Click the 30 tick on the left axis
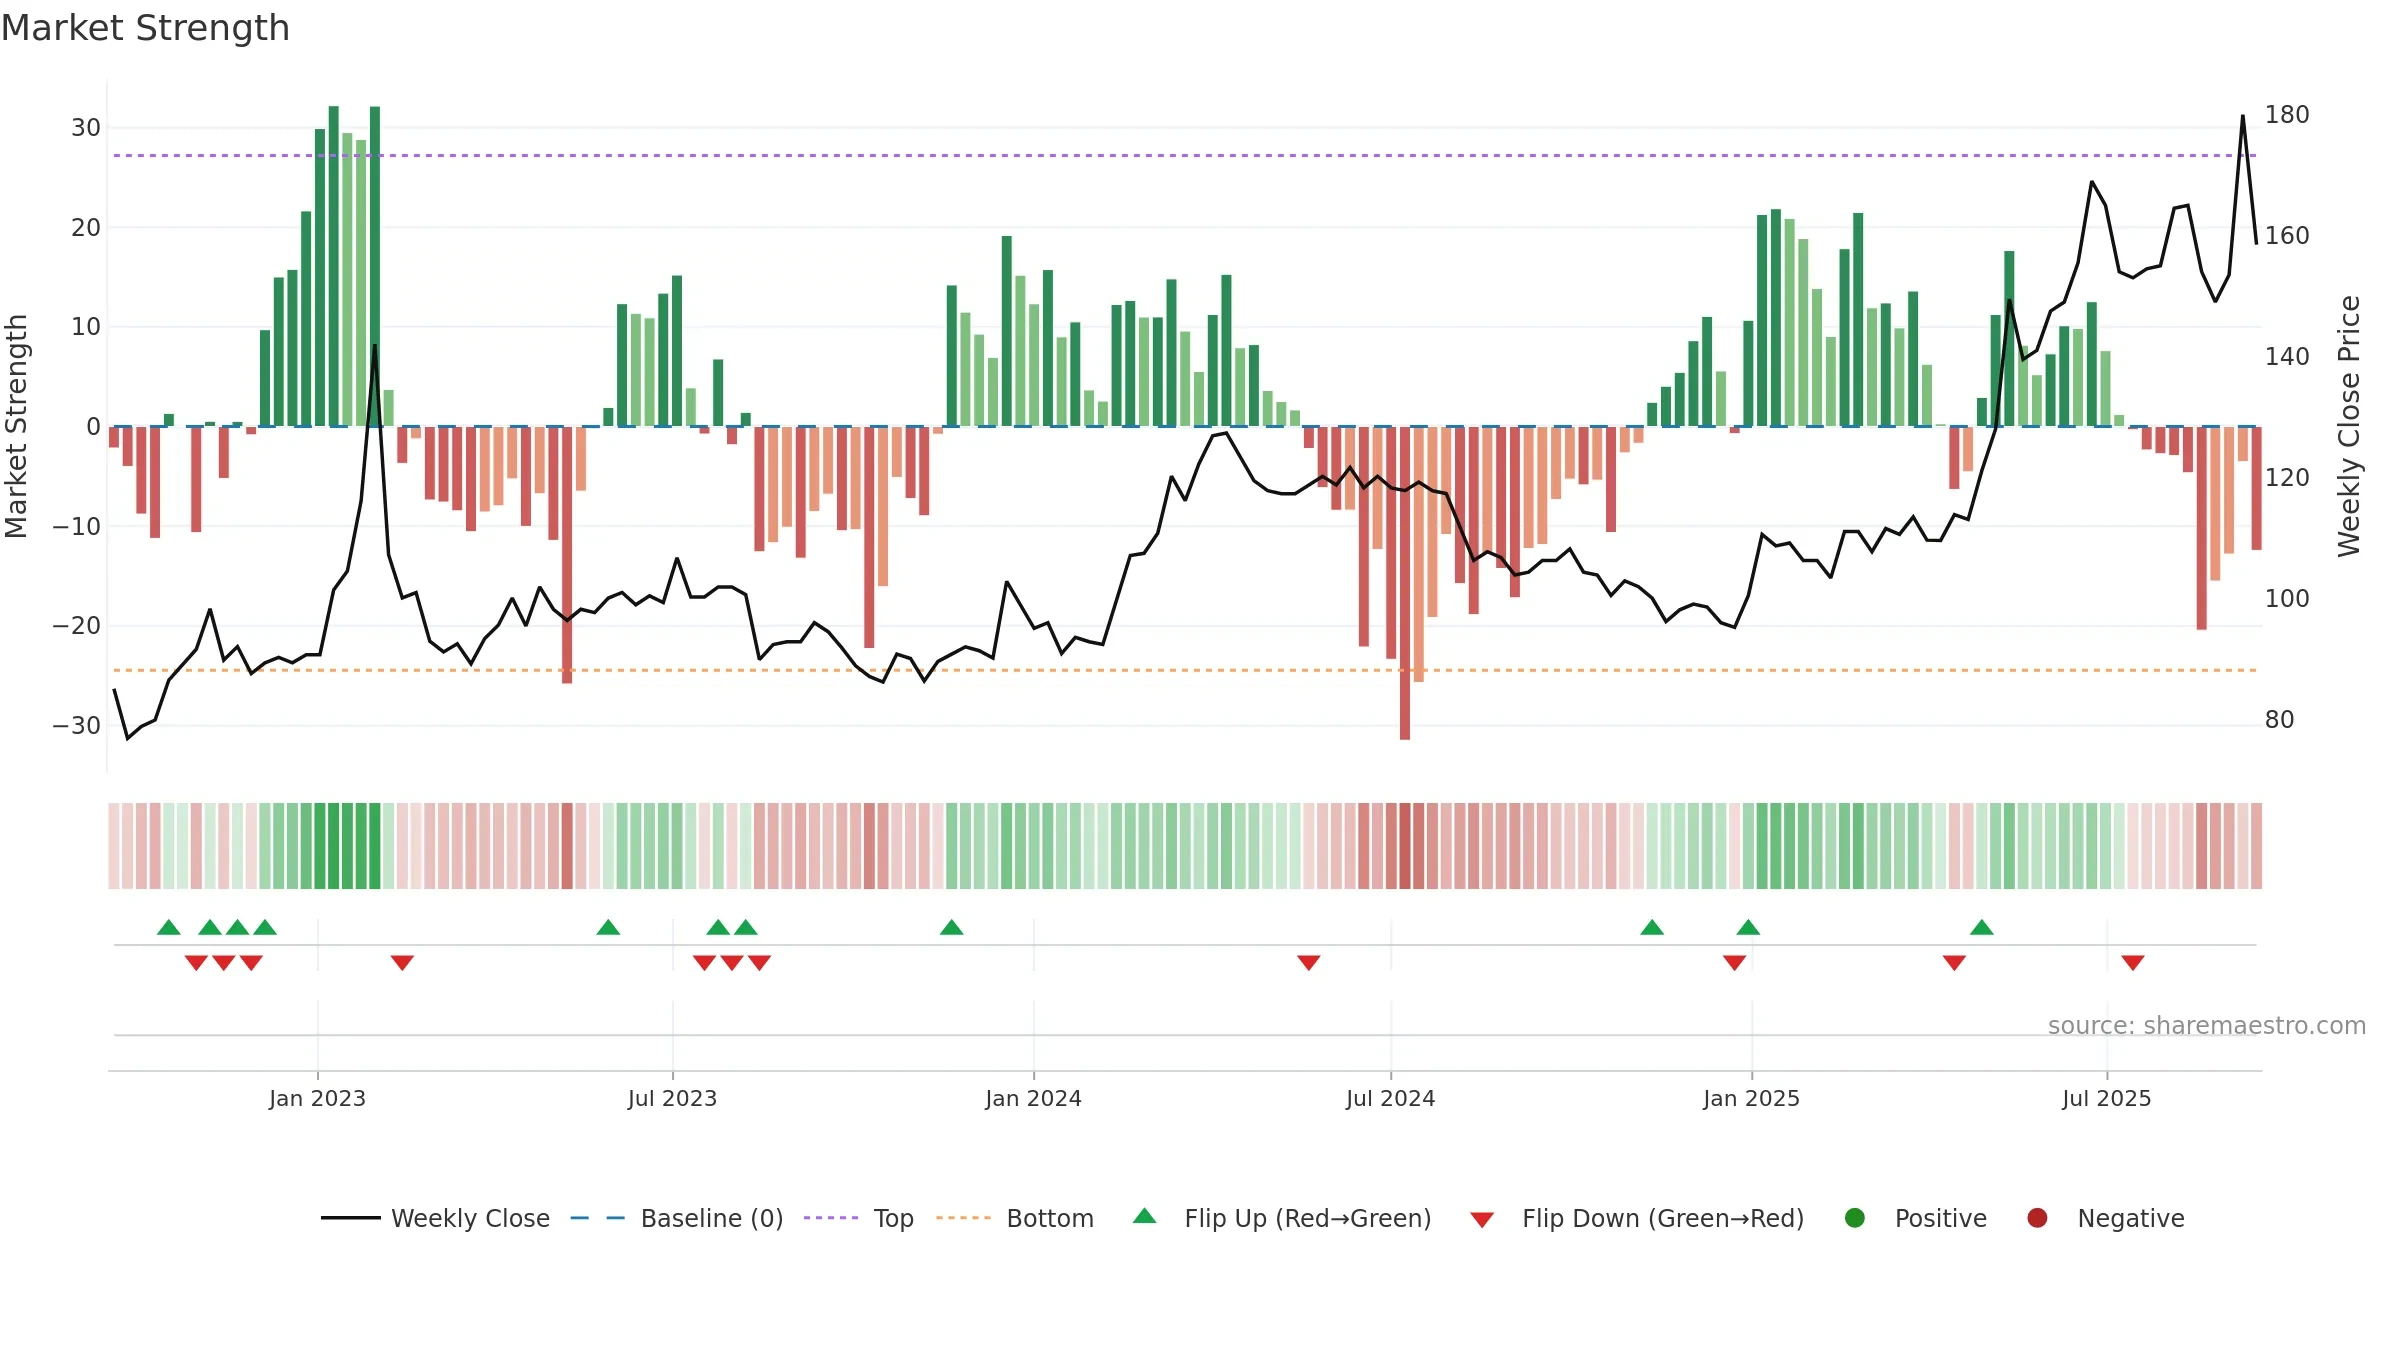Screen dimensions: 2400x1350 coord(85,127)
